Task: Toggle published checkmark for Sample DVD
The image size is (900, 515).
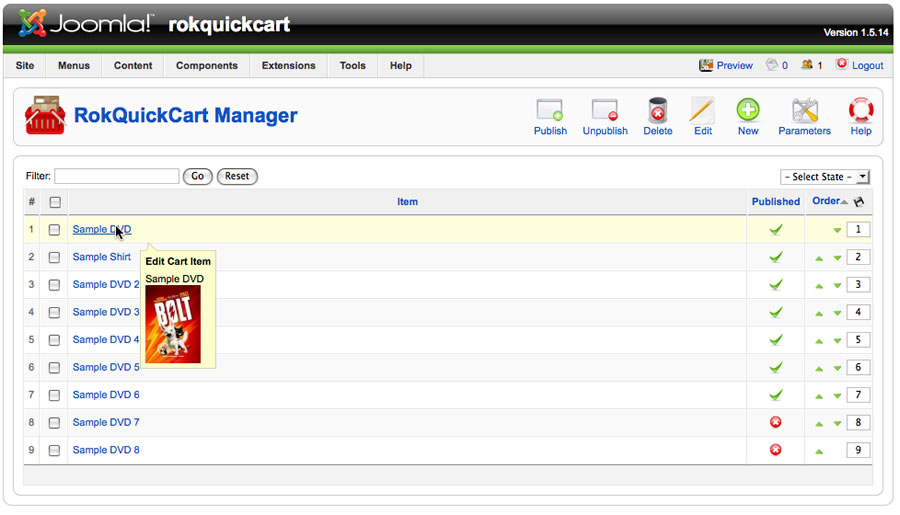Action: pyautogui.click(x=775, y=230)
